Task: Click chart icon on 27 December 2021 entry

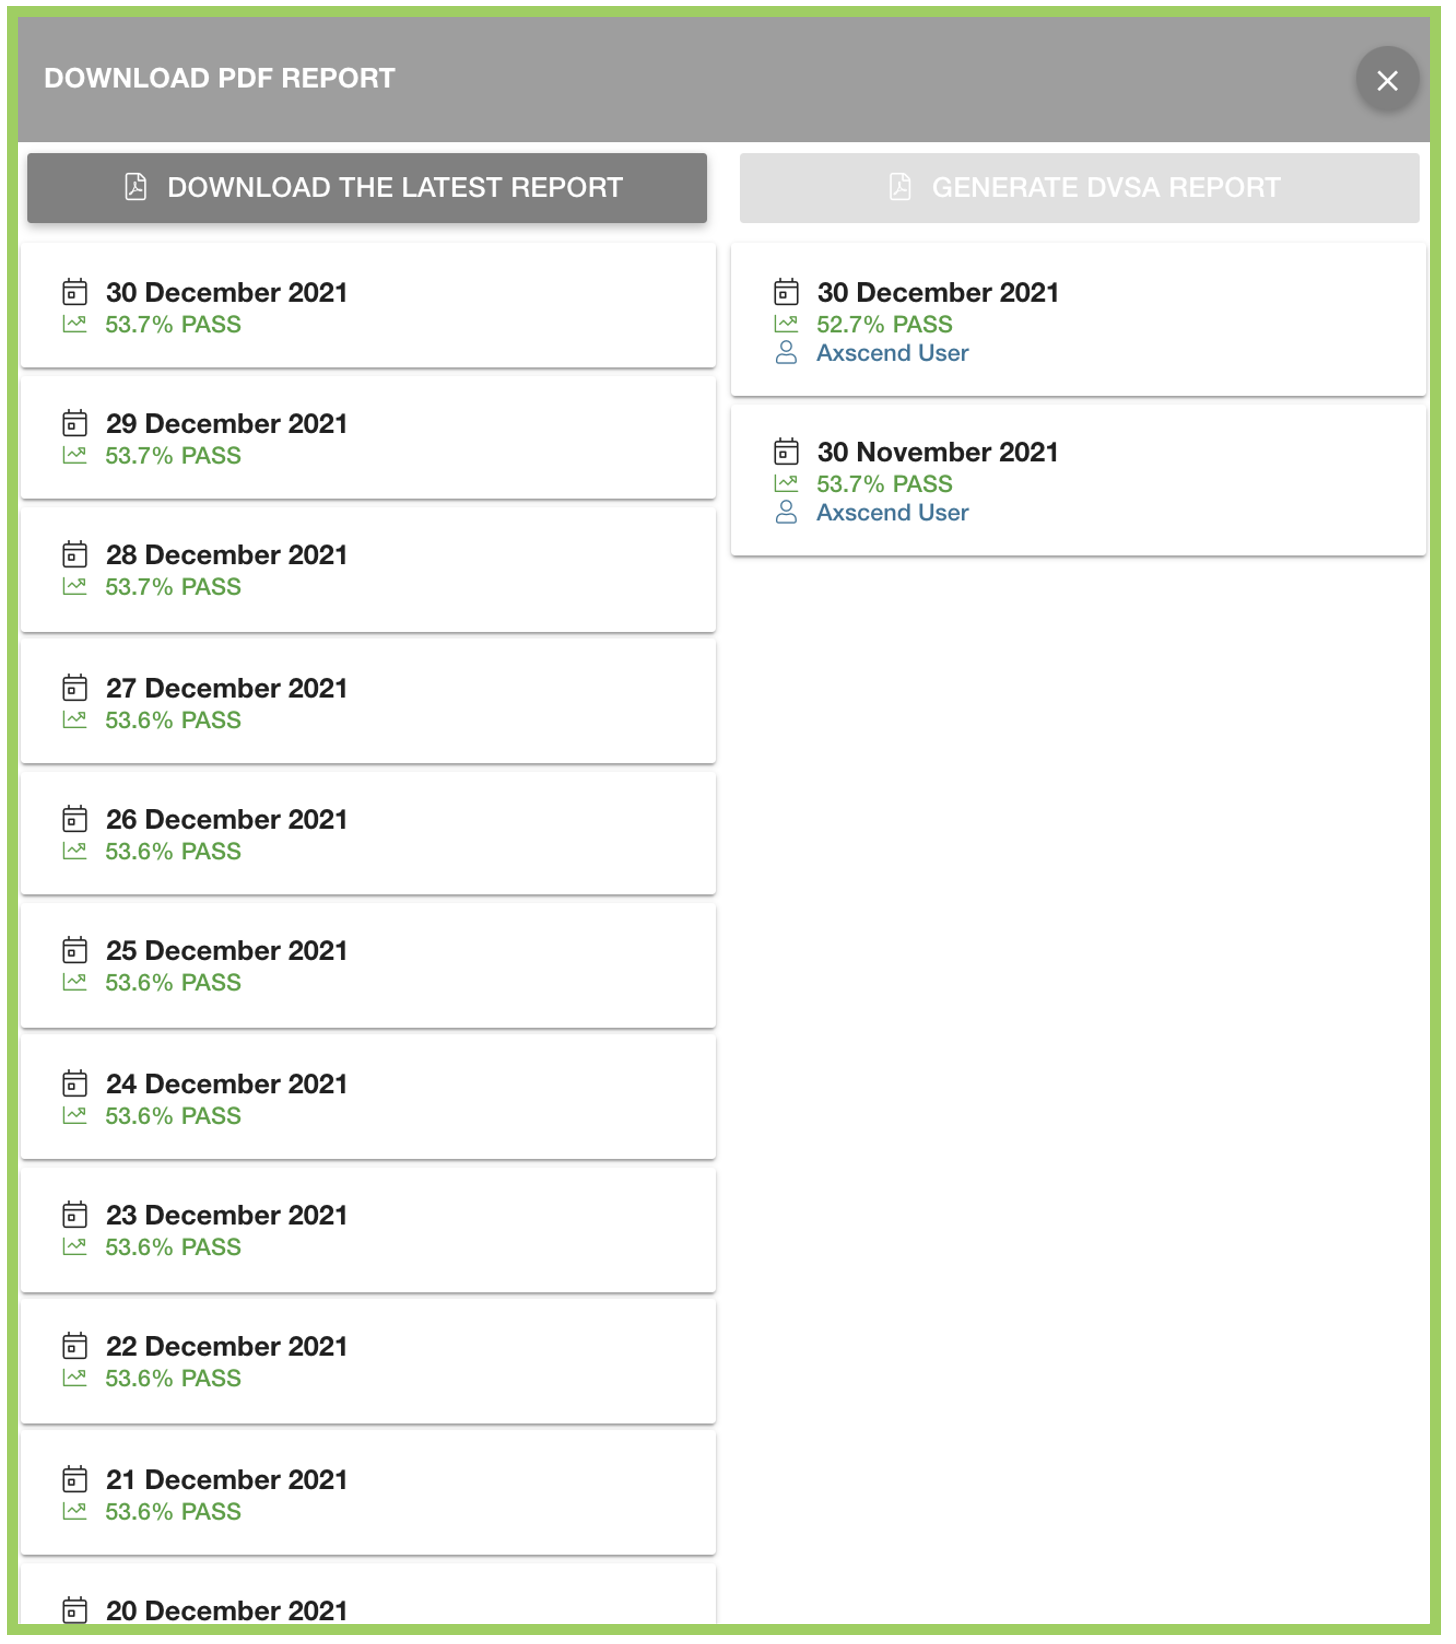Action: click(75, 720)
